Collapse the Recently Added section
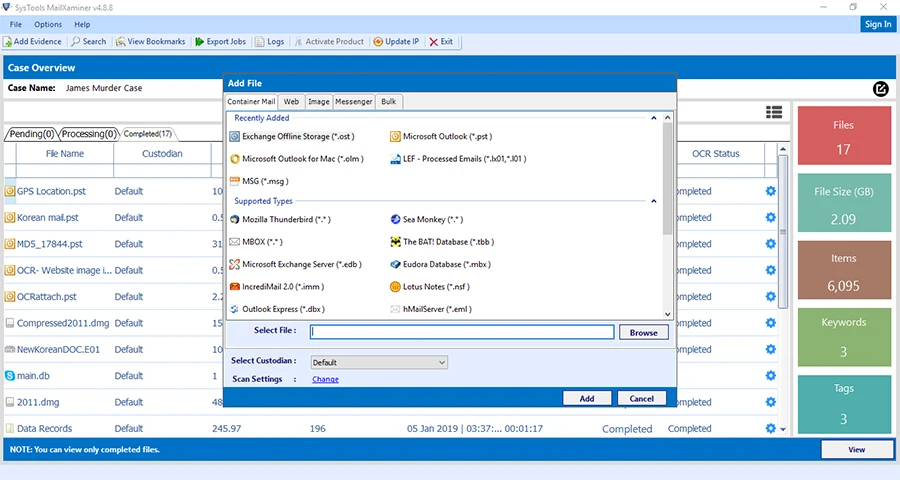This screenshot has height=480, width=900. pyautogui.click(x=653, y=118)
